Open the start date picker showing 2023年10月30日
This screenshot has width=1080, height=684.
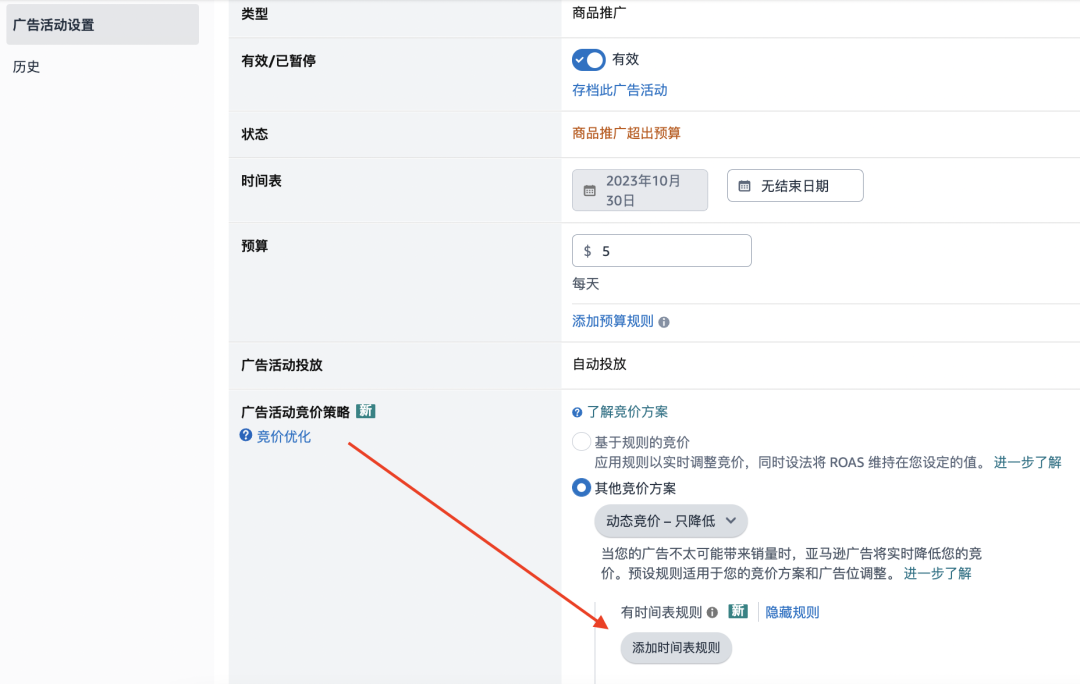pyautogui.click(x=640, y=190)
